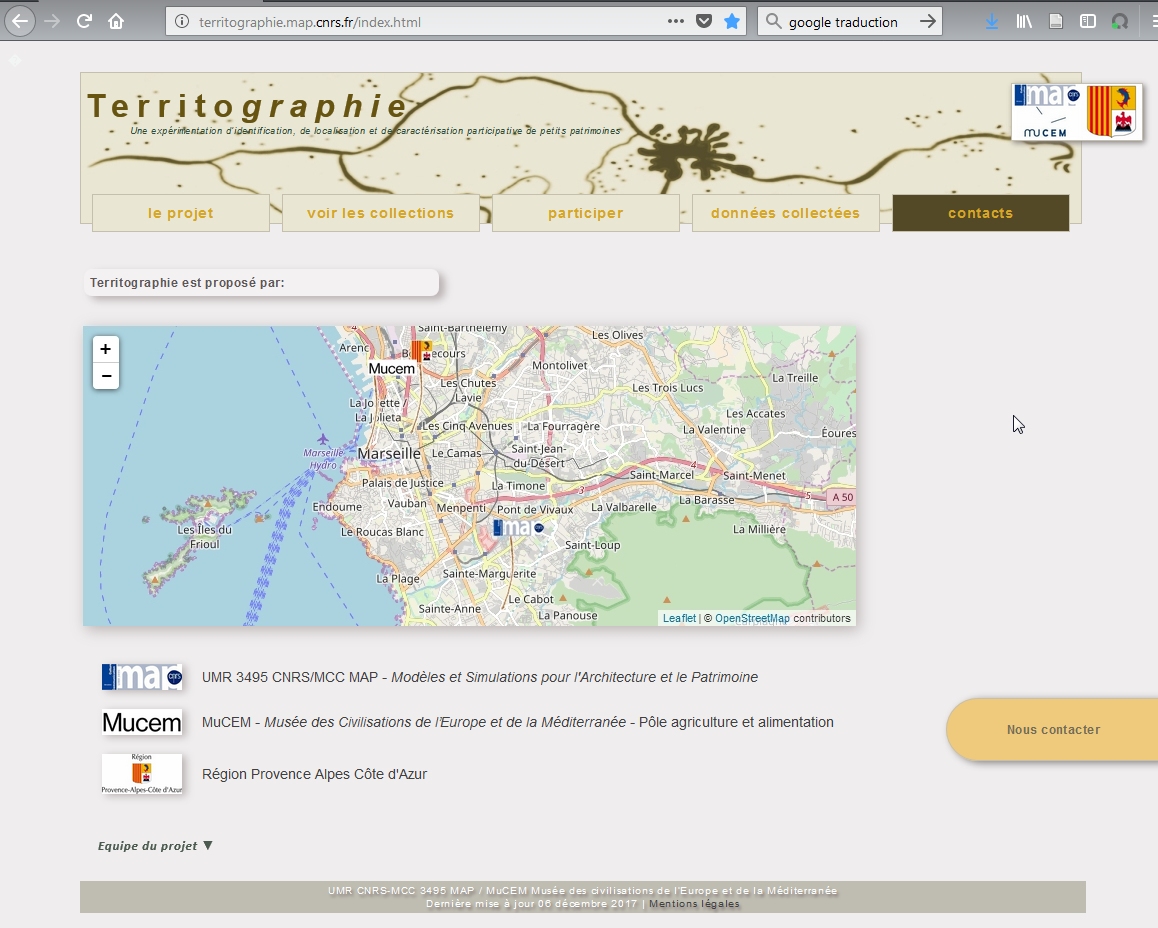This screenshot has height=928, width=1158.
Task: Reload the current page
Action: [x=84, y=21]
